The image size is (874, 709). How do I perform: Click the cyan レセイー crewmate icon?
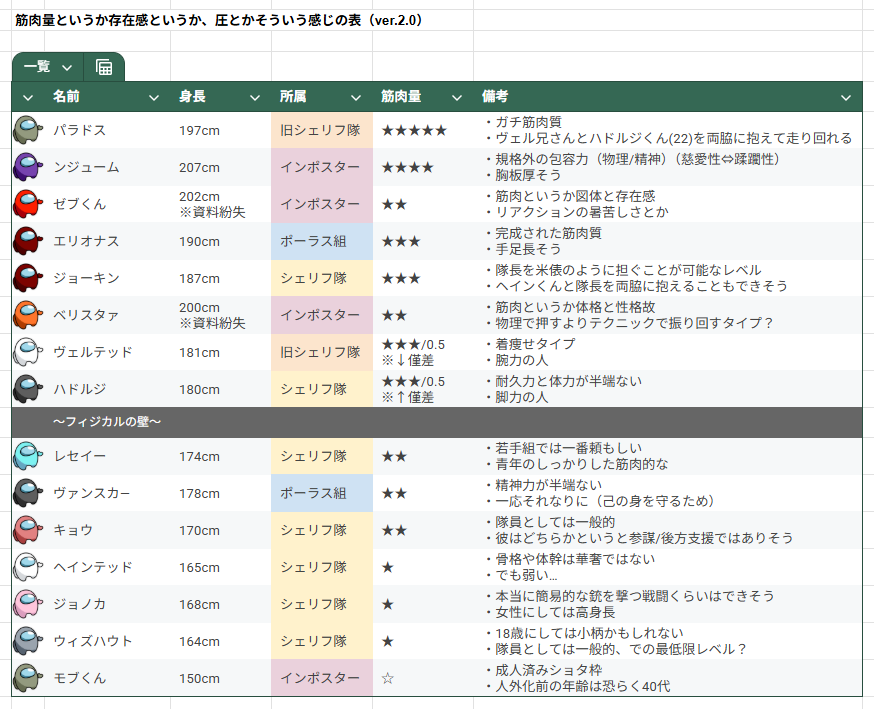pyautogui.click(x=28, y=456)
